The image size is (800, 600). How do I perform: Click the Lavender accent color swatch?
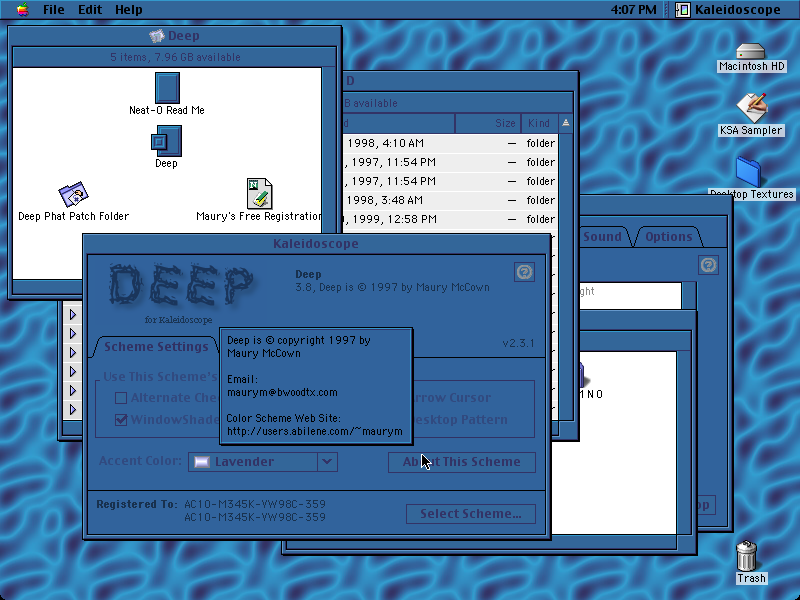tap(202, 462)
